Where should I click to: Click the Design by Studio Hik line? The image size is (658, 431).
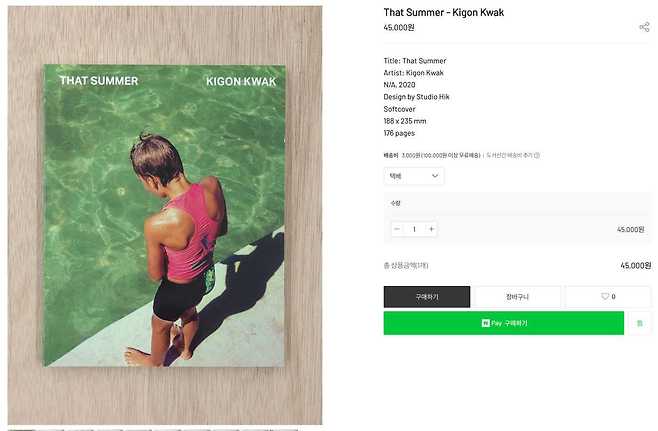416,97
